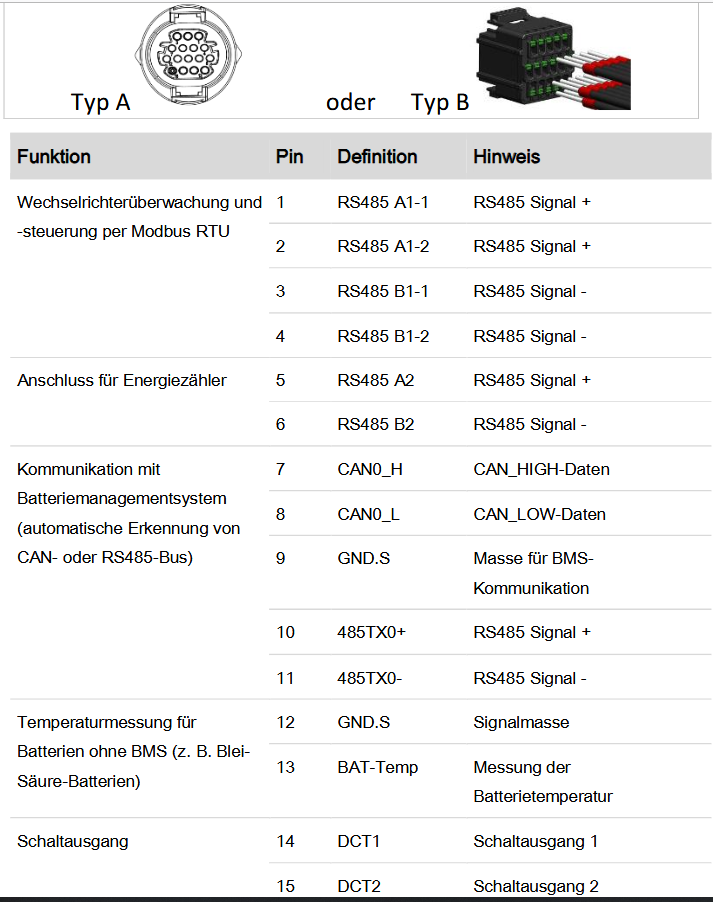Click the RS485 A1-1 definition cell
The width and height of the screenshot is (713, 902).
point(383,202)
